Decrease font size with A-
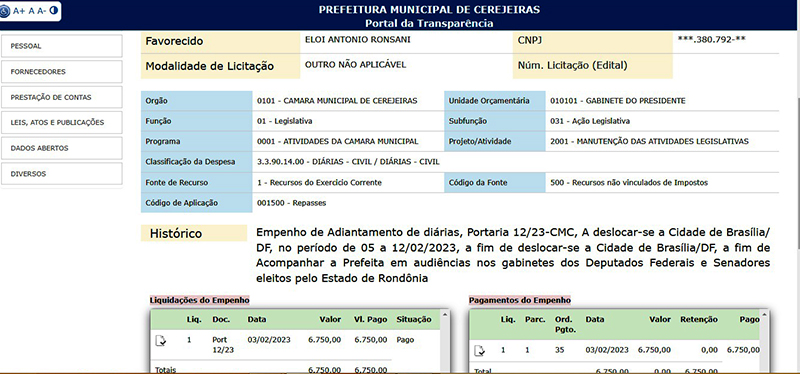Image resolution: width=800 pixels, height=374 pixels. 41,11
